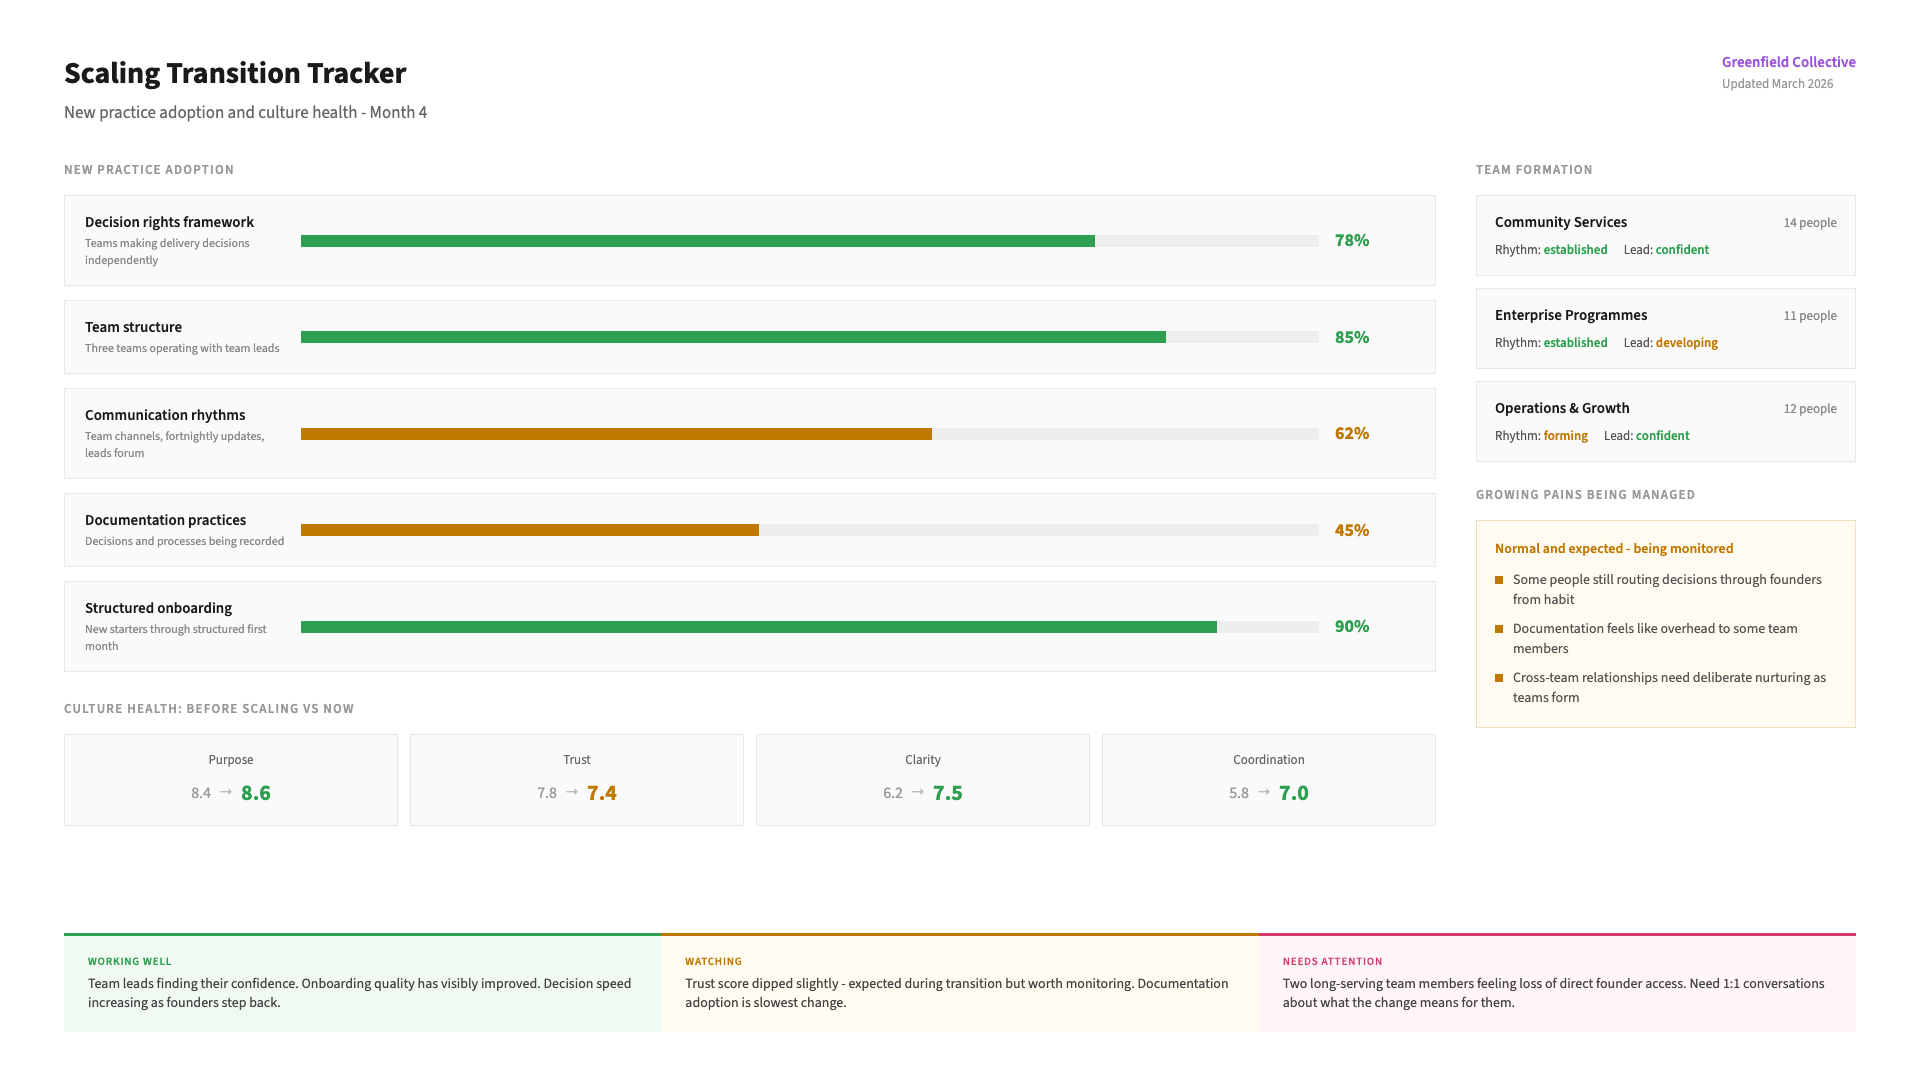This screenshot has width=1920, height=1080.
Task: Click the Greenfield Collective link
Action: tap(1788, 62)
